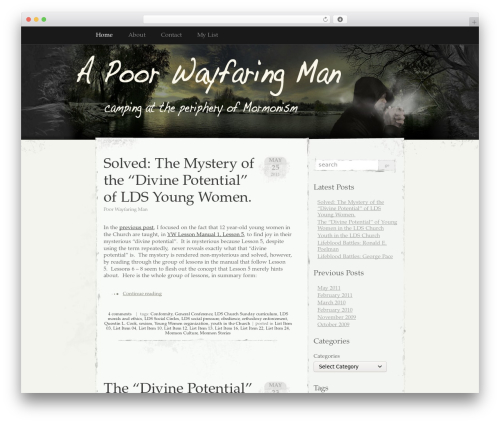Click the May 25 date badge
Image resolution: width=500 pixels, height=423 pixels.
click(275, 168)
